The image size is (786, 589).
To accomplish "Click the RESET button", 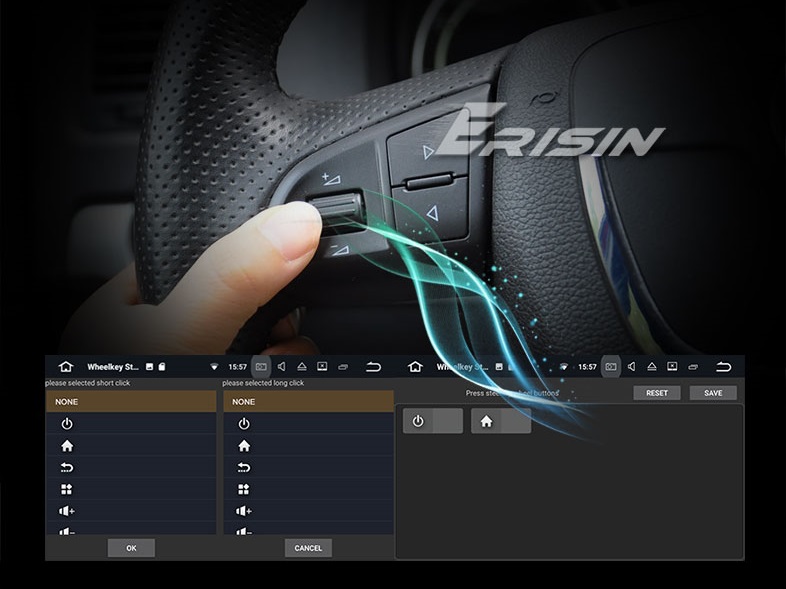I will [657, 393].
